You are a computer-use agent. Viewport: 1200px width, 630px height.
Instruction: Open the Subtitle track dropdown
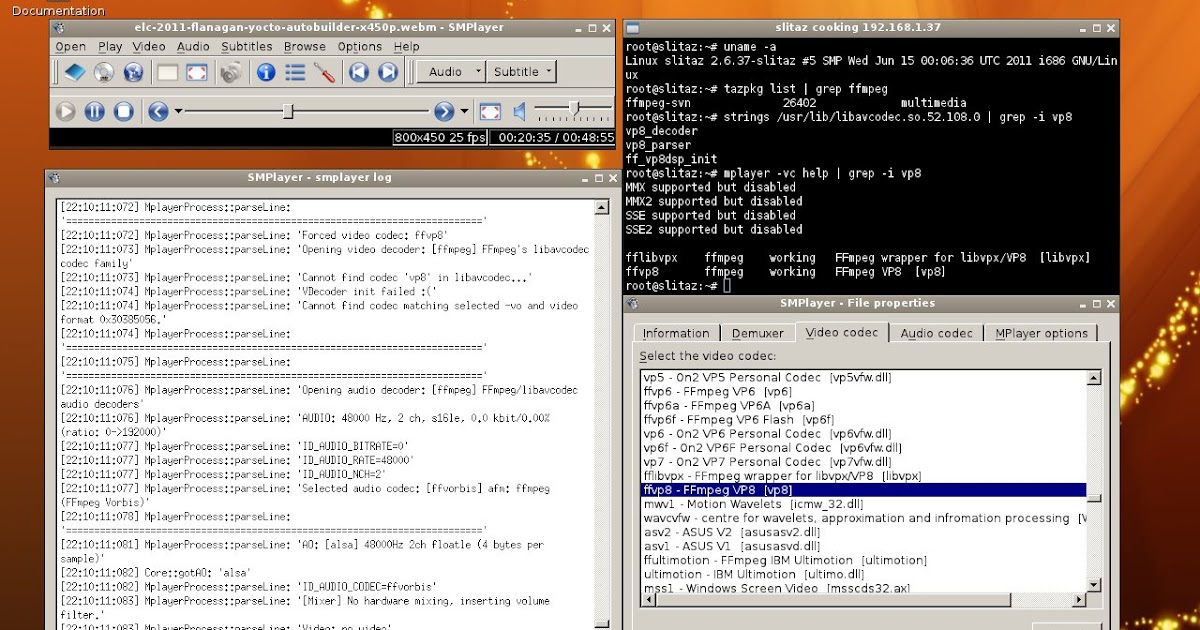point(522,72)
